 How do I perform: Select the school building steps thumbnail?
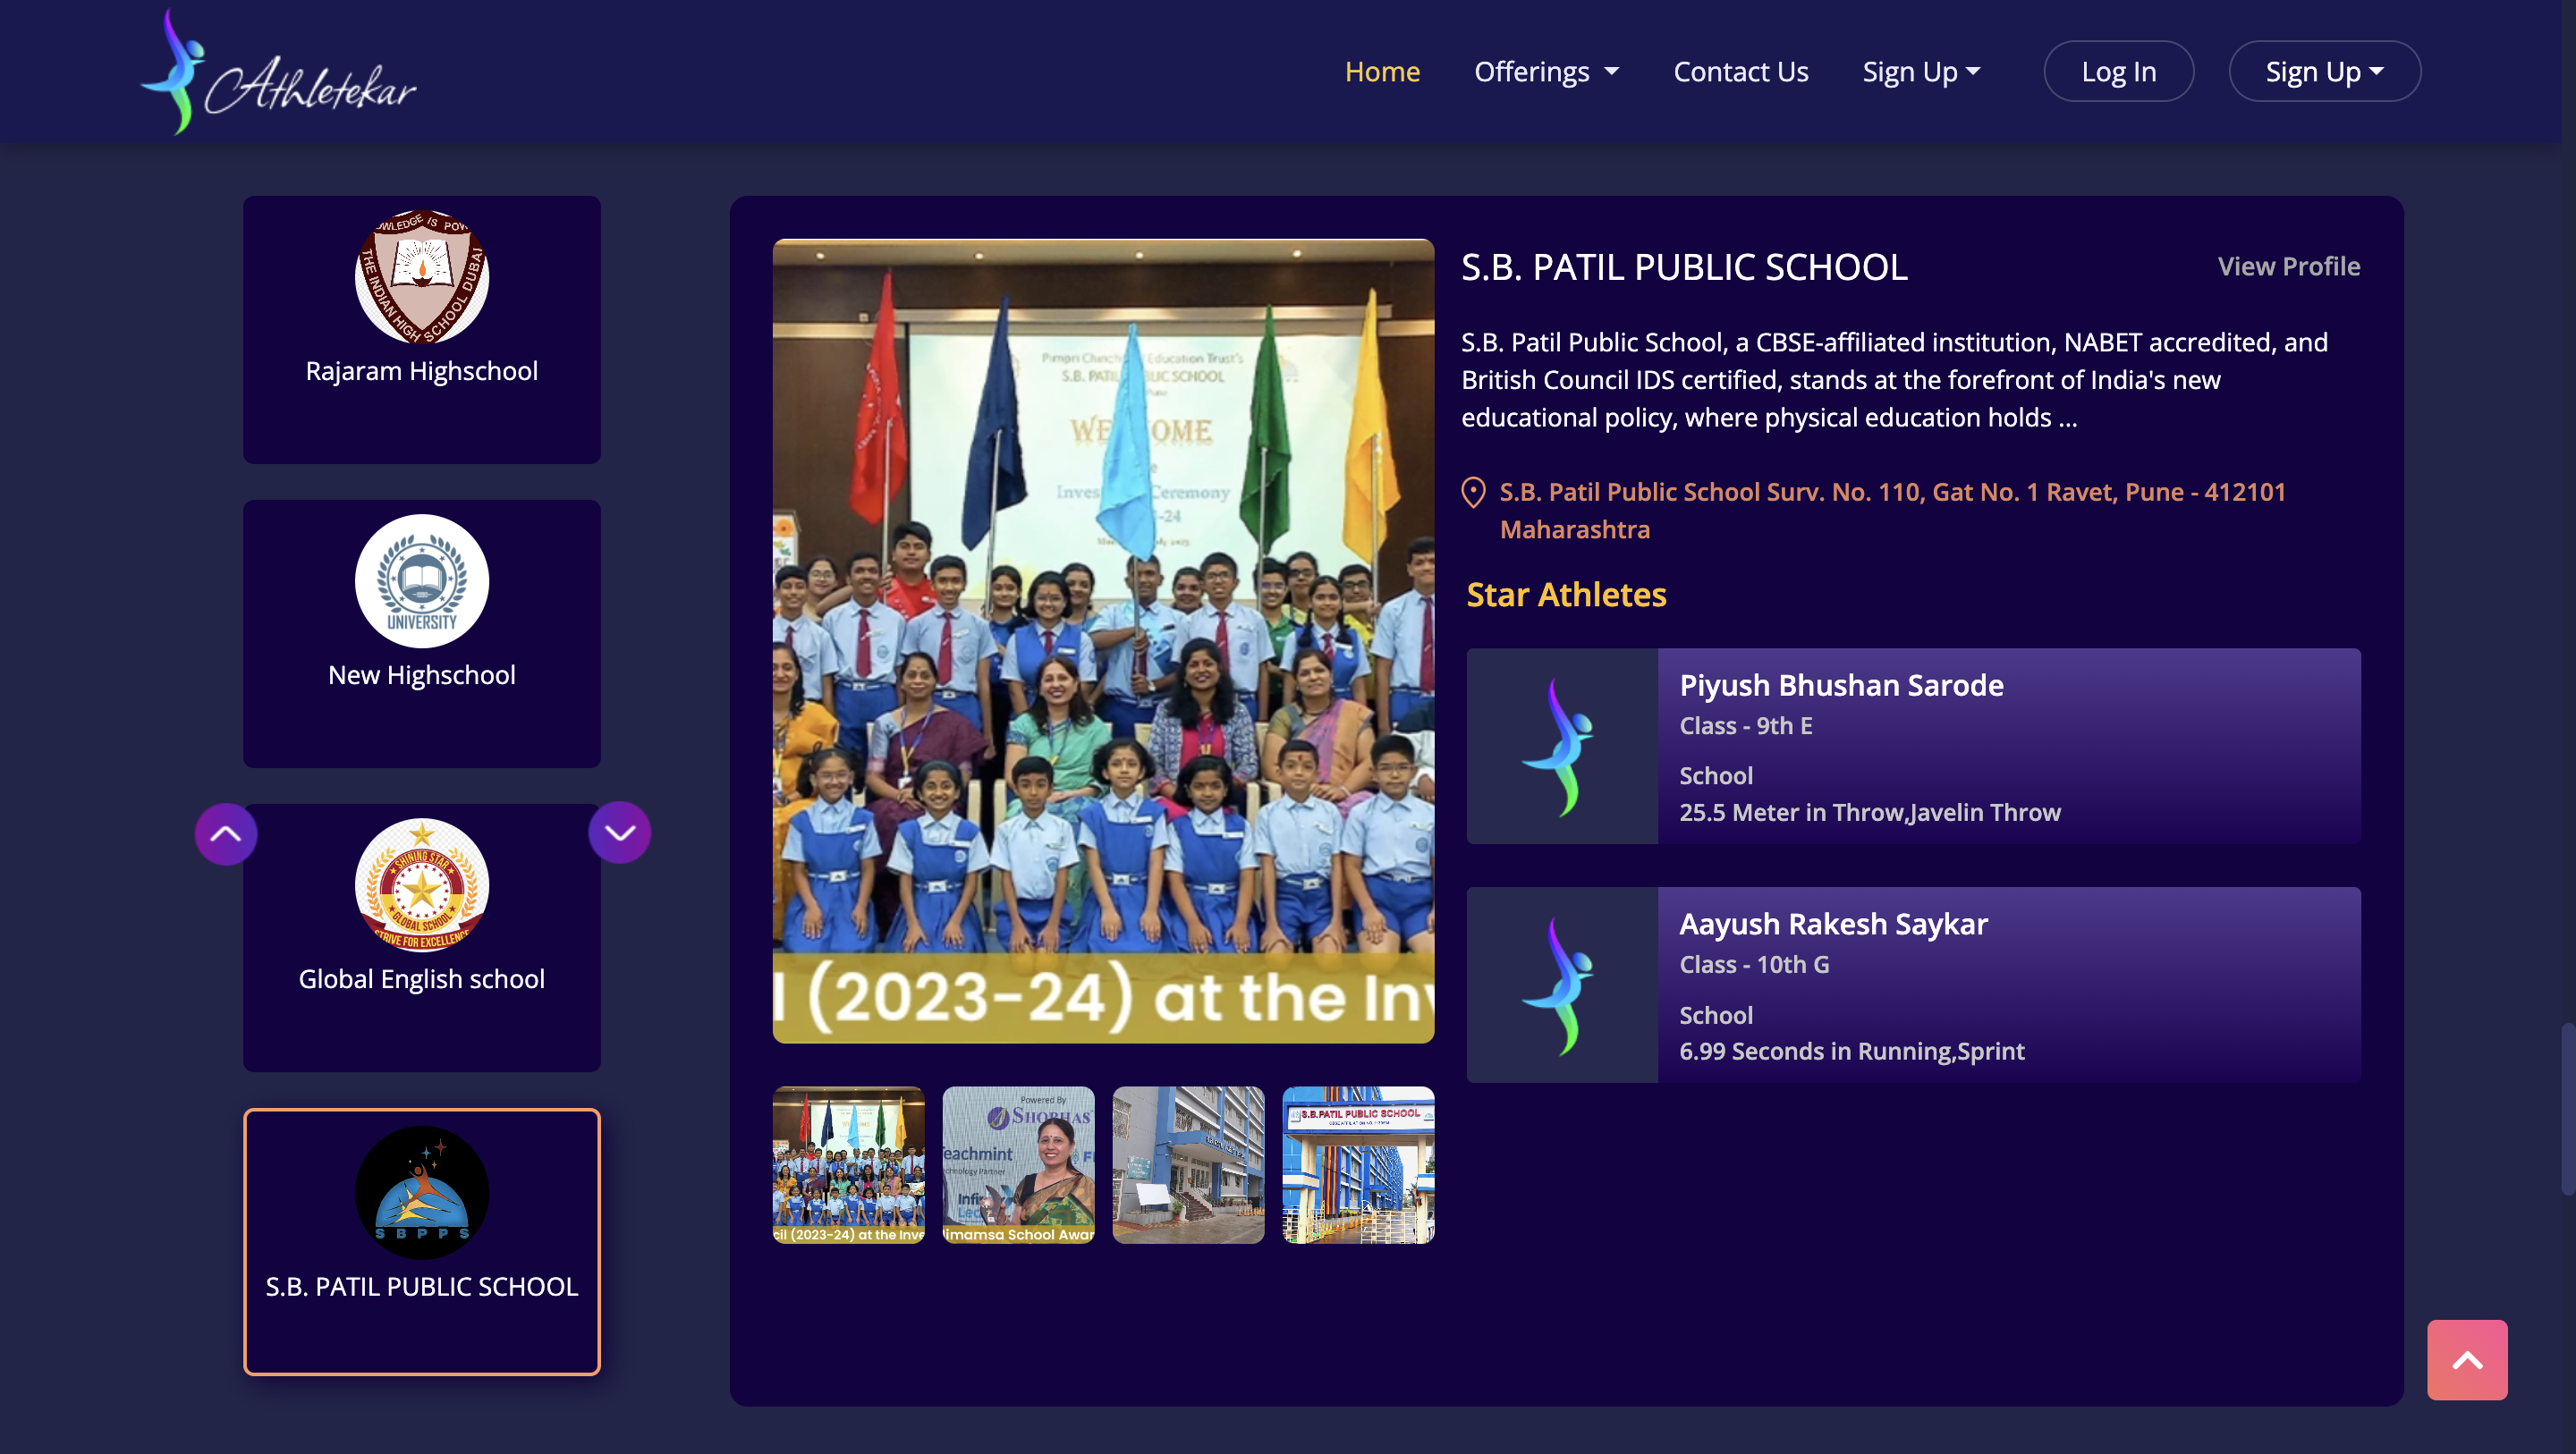(x=1188, y=1165)
